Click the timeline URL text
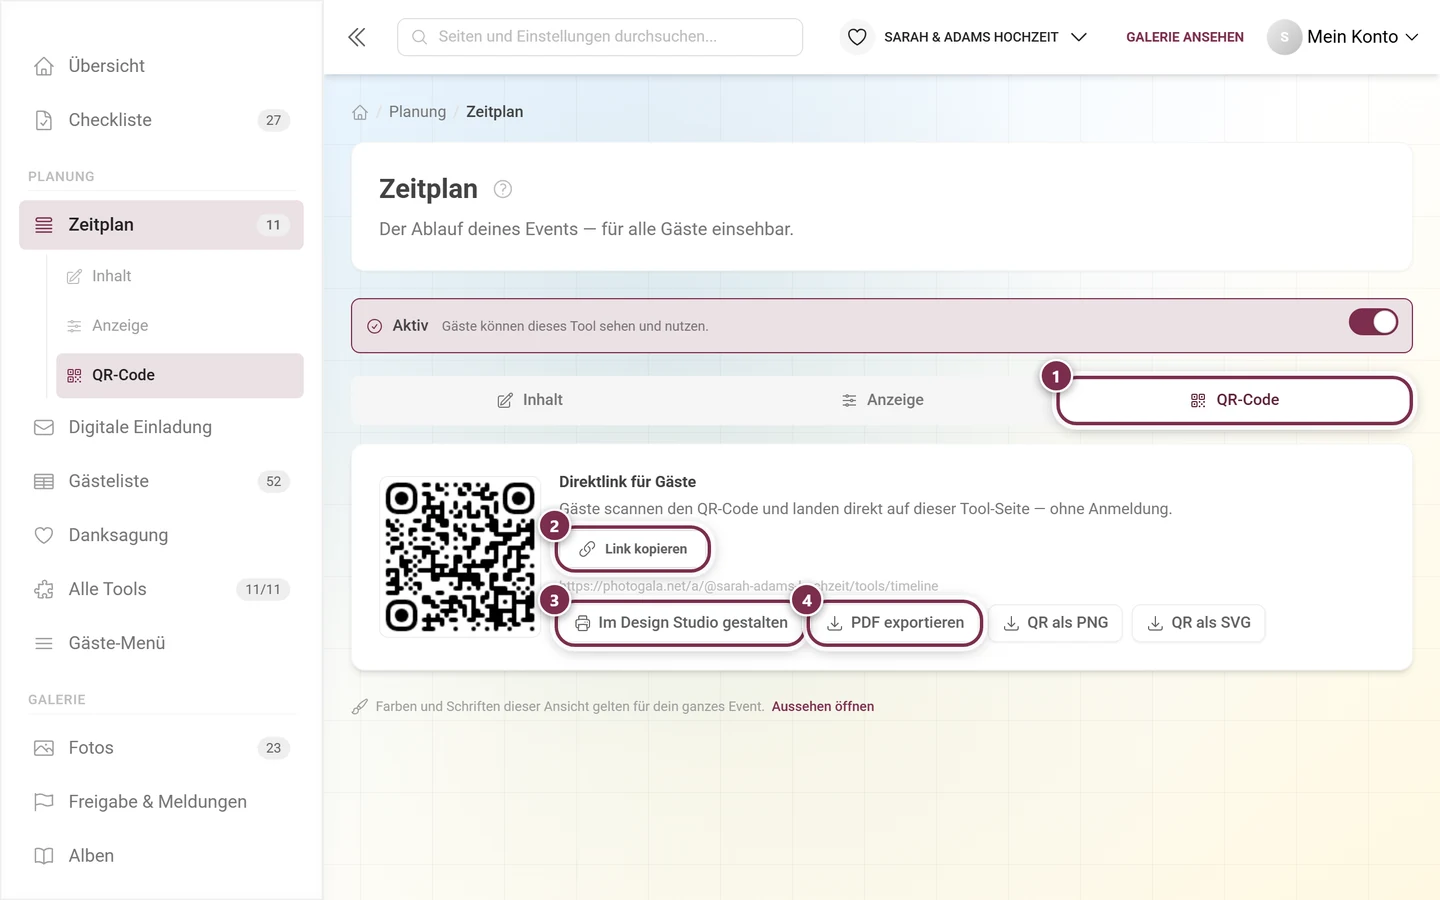 tap(749, 586)
